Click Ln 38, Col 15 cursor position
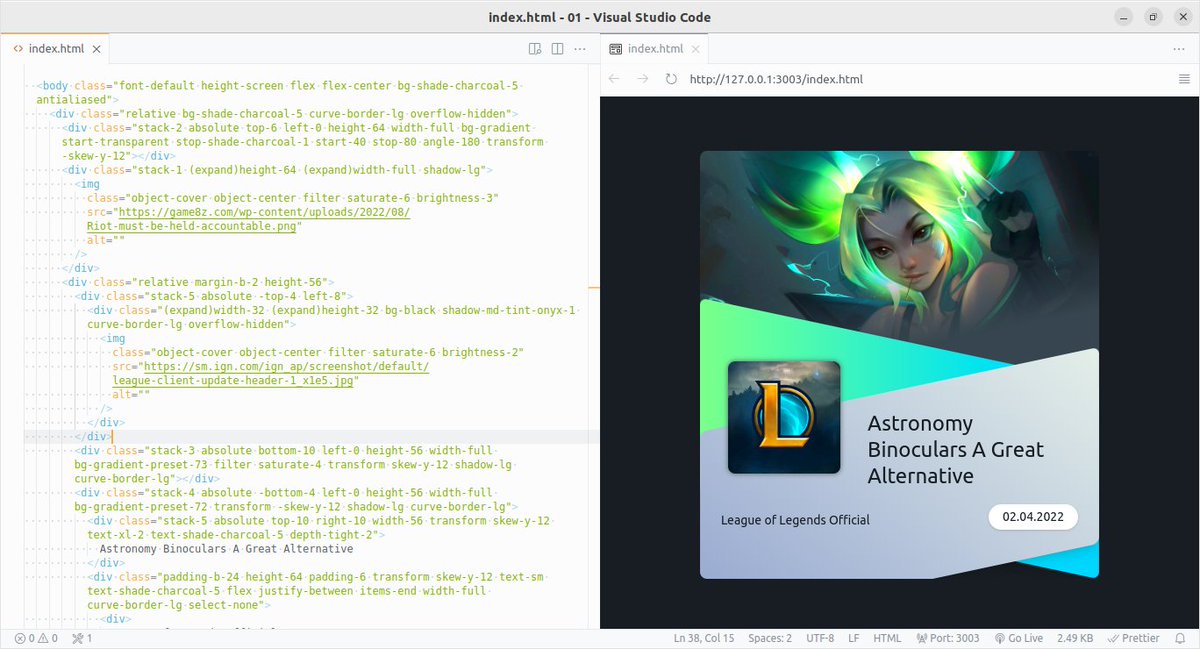Screen dimensions: 1200x649 [704, 638]
